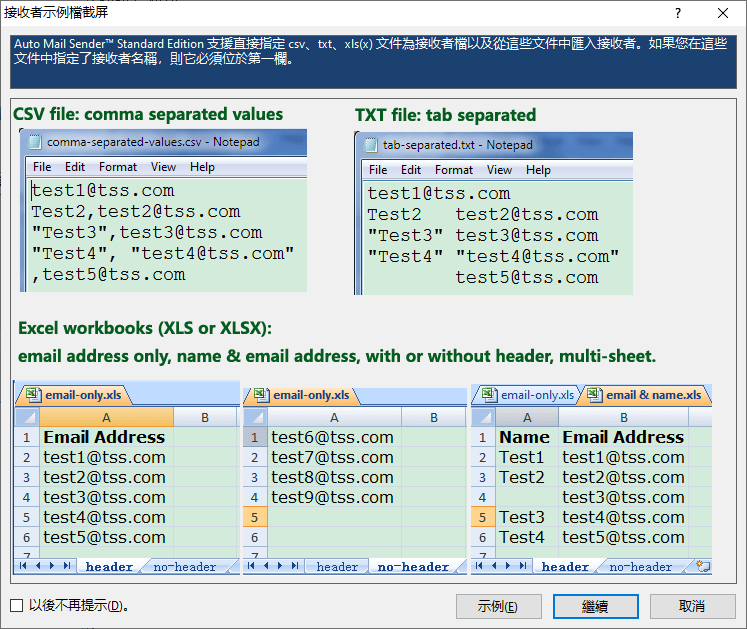Click first-sheet arrow in email & name.xls workbook

coord(479,566)
